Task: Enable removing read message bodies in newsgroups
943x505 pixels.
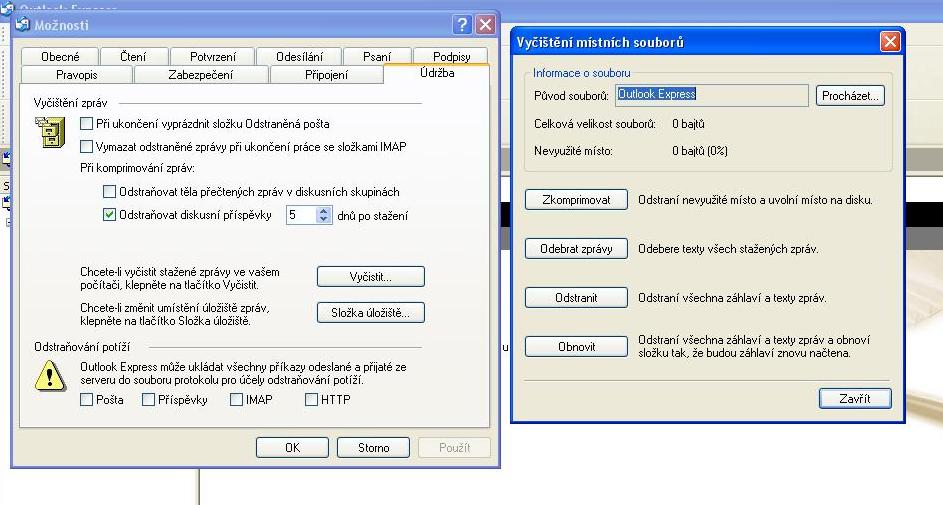Action: pos(109,192)
